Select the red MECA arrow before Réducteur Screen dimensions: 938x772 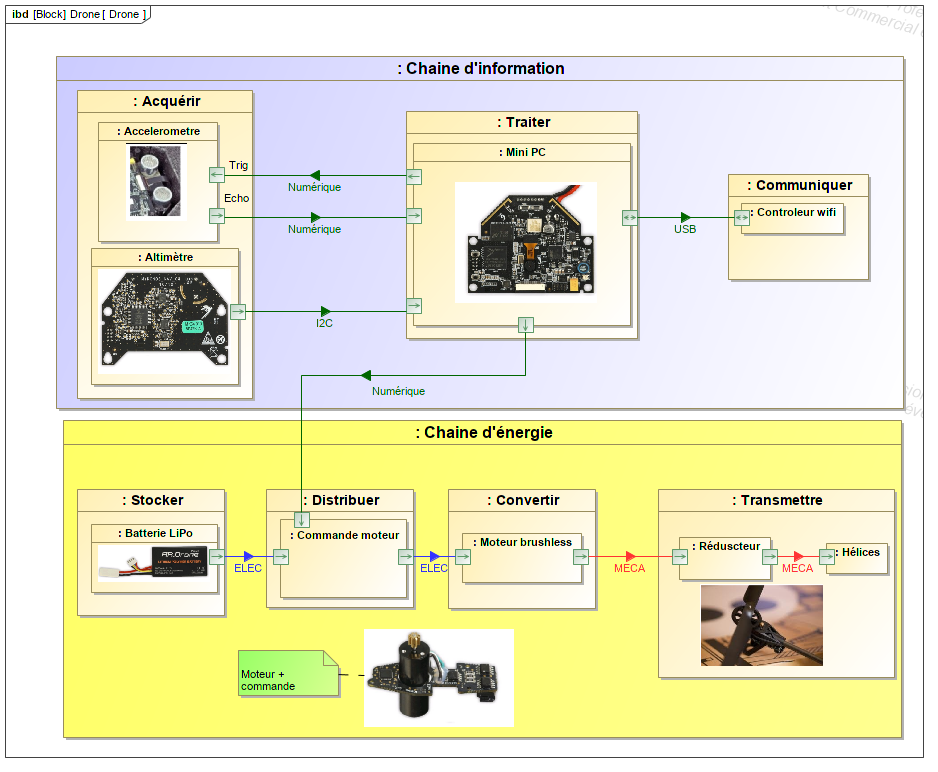coord(630,557)
